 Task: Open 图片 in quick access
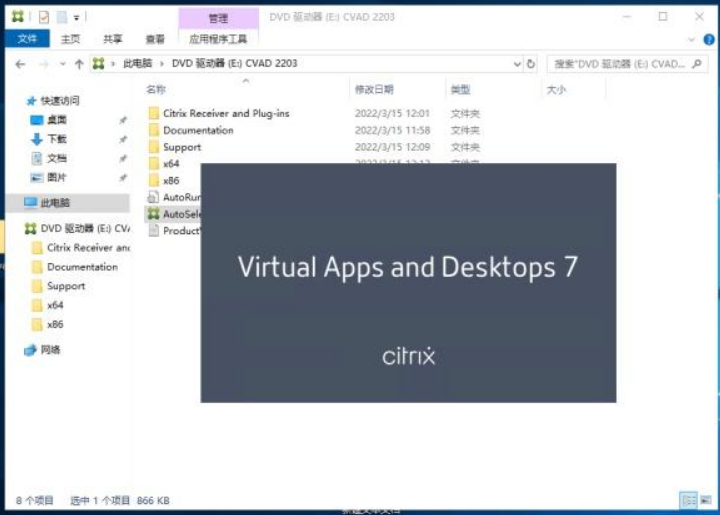pos(49,178)
